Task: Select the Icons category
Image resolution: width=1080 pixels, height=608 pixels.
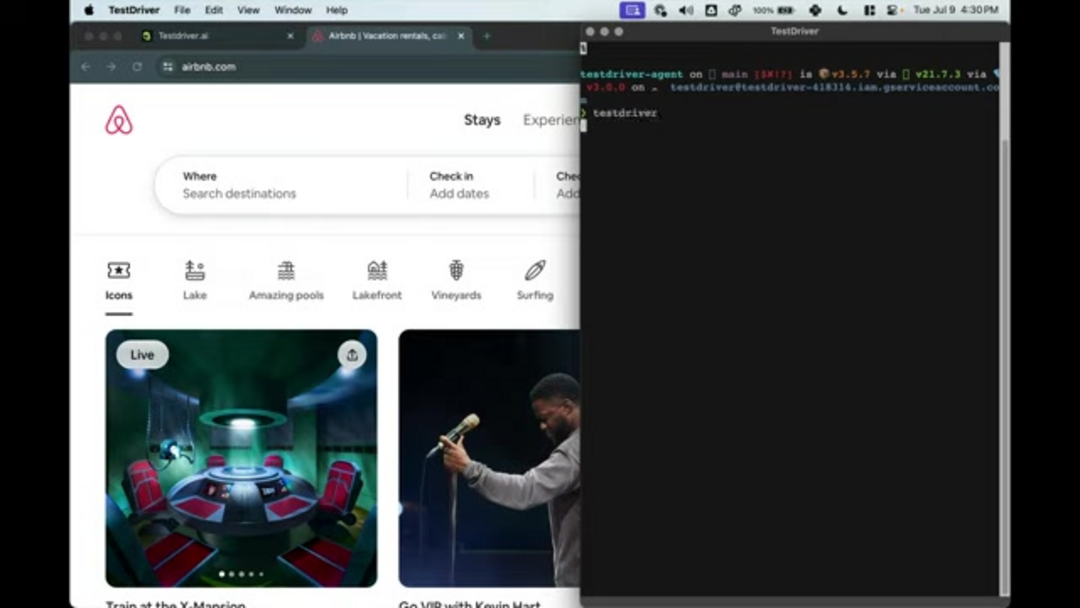Action: pos(119,279)
